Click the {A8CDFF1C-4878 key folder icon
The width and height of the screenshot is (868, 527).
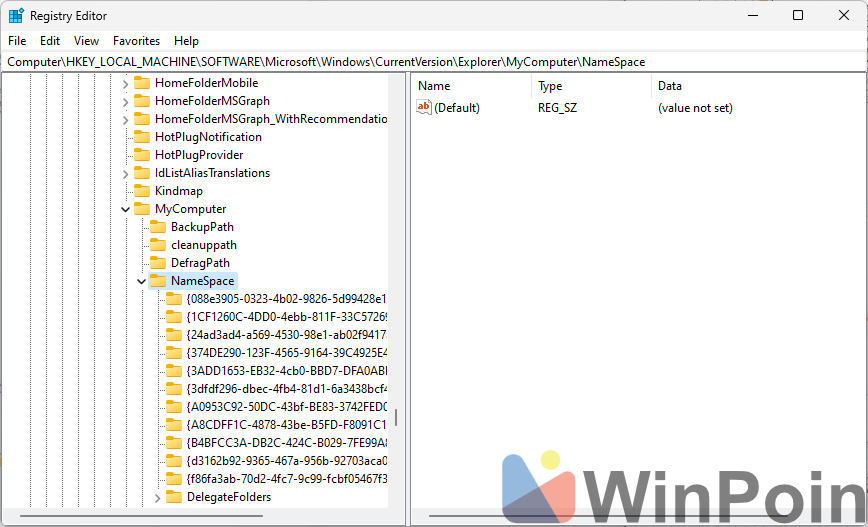click(x=174, y=425)
